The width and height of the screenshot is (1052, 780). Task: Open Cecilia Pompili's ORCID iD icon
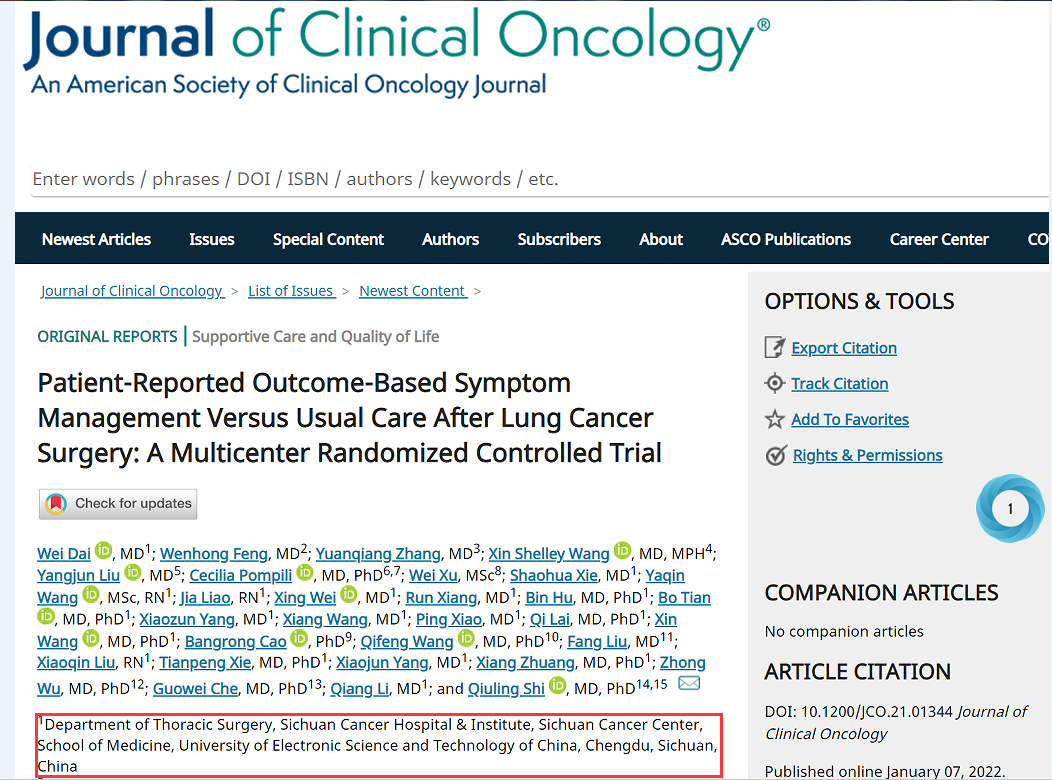tap(305, 574)
